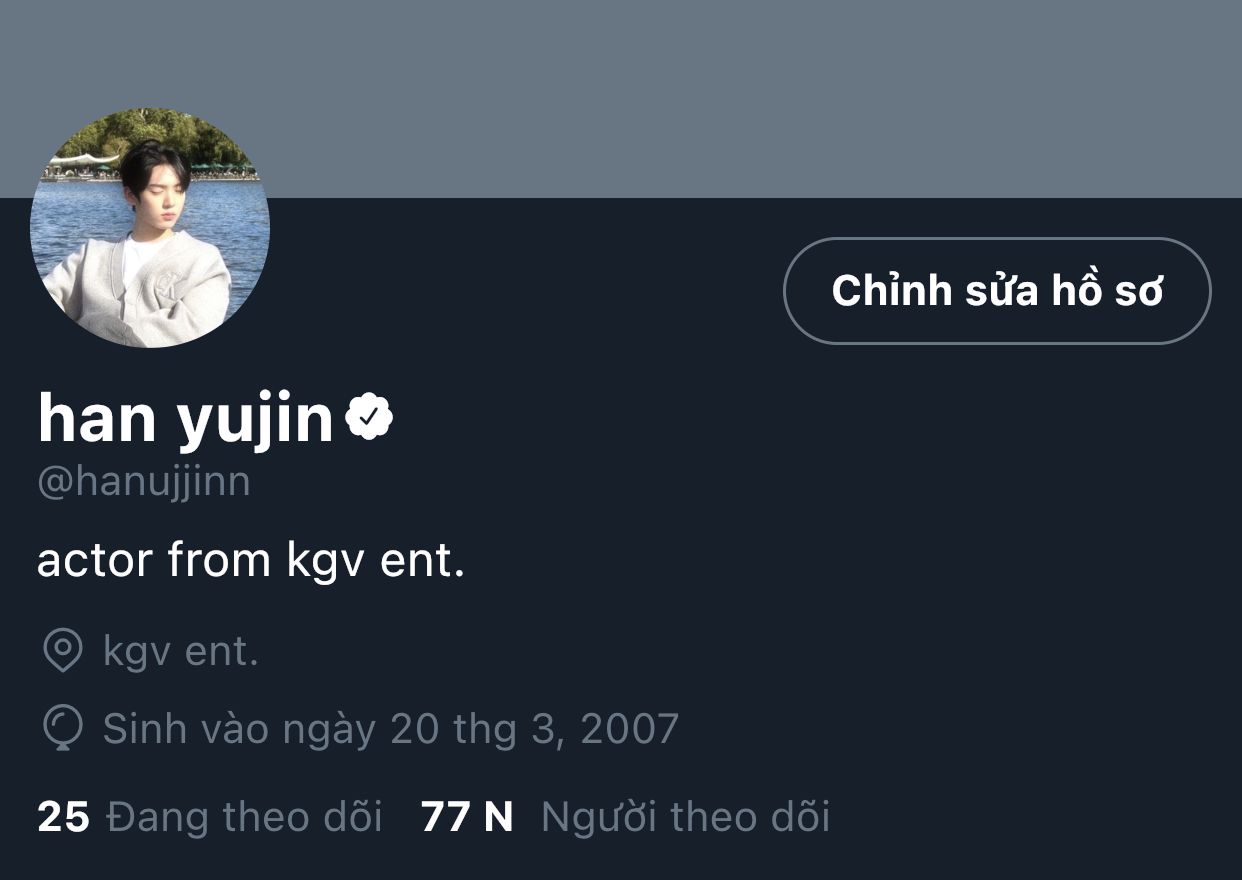The width and height of the screenshot is (1242, 880).
Task: Click the 'Chỉnh sửa hồ sơ' edit profile button
Action: (x=997, y=291)
